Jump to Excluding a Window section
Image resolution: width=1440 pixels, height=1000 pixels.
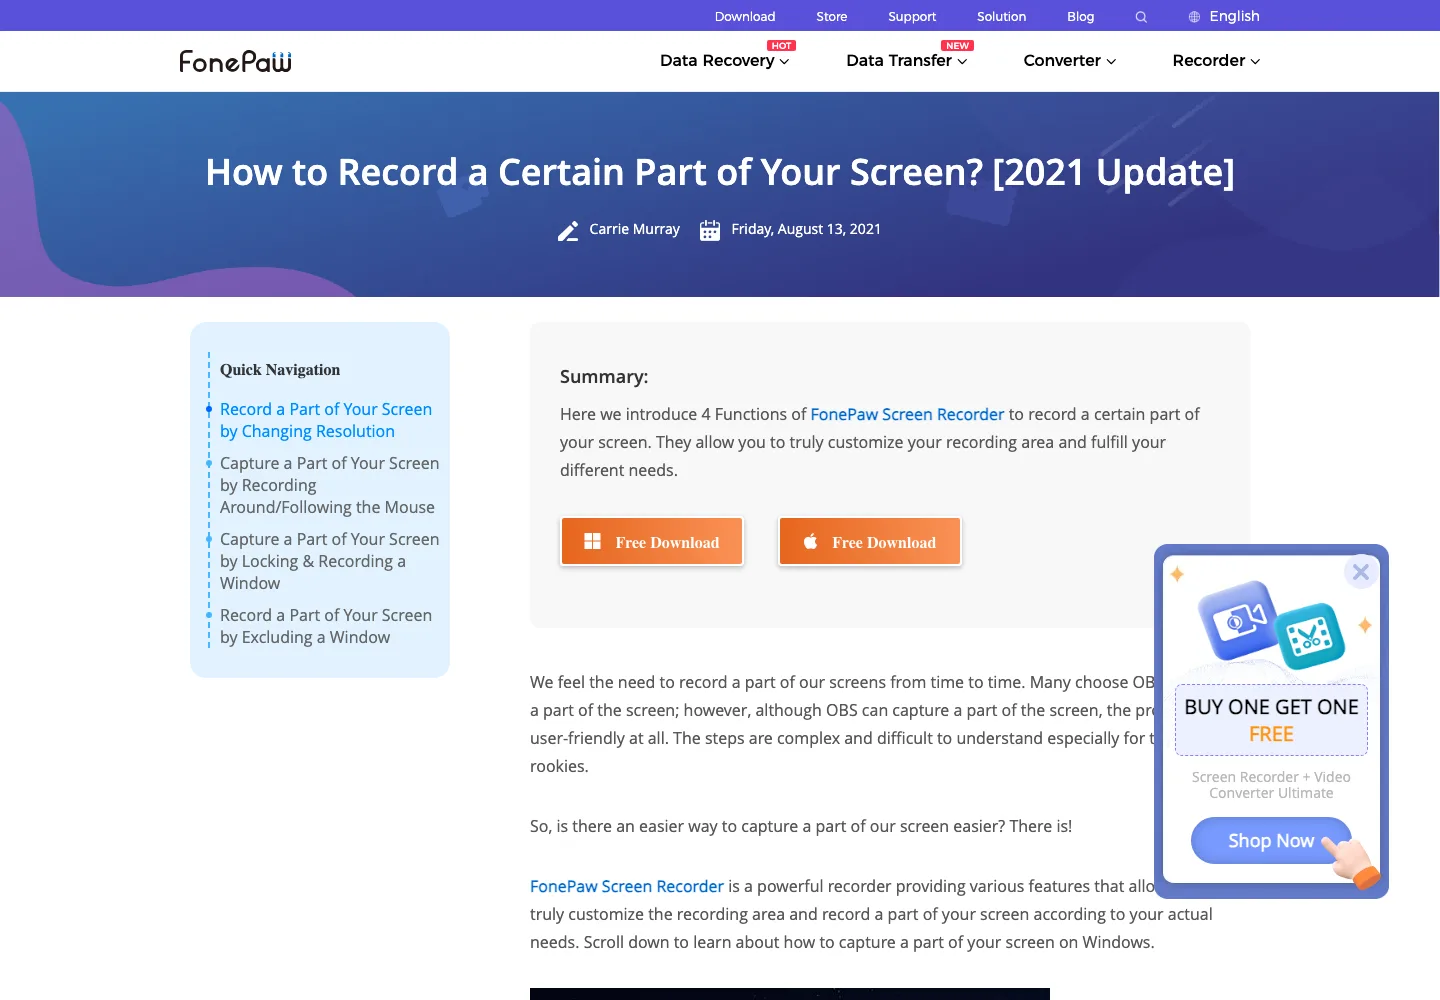(326, 626)
